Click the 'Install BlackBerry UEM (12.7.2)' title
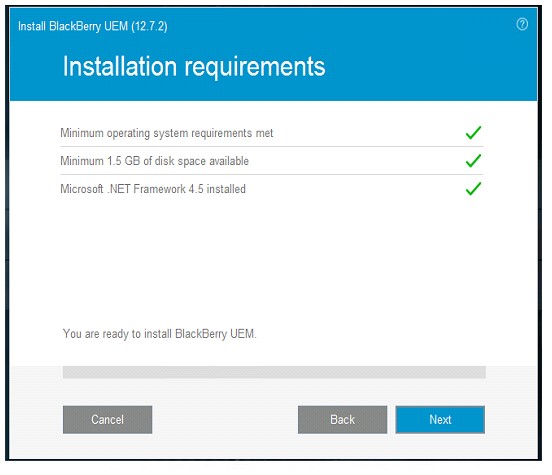This screenshot has width=552, height=475. pos(93,26)
